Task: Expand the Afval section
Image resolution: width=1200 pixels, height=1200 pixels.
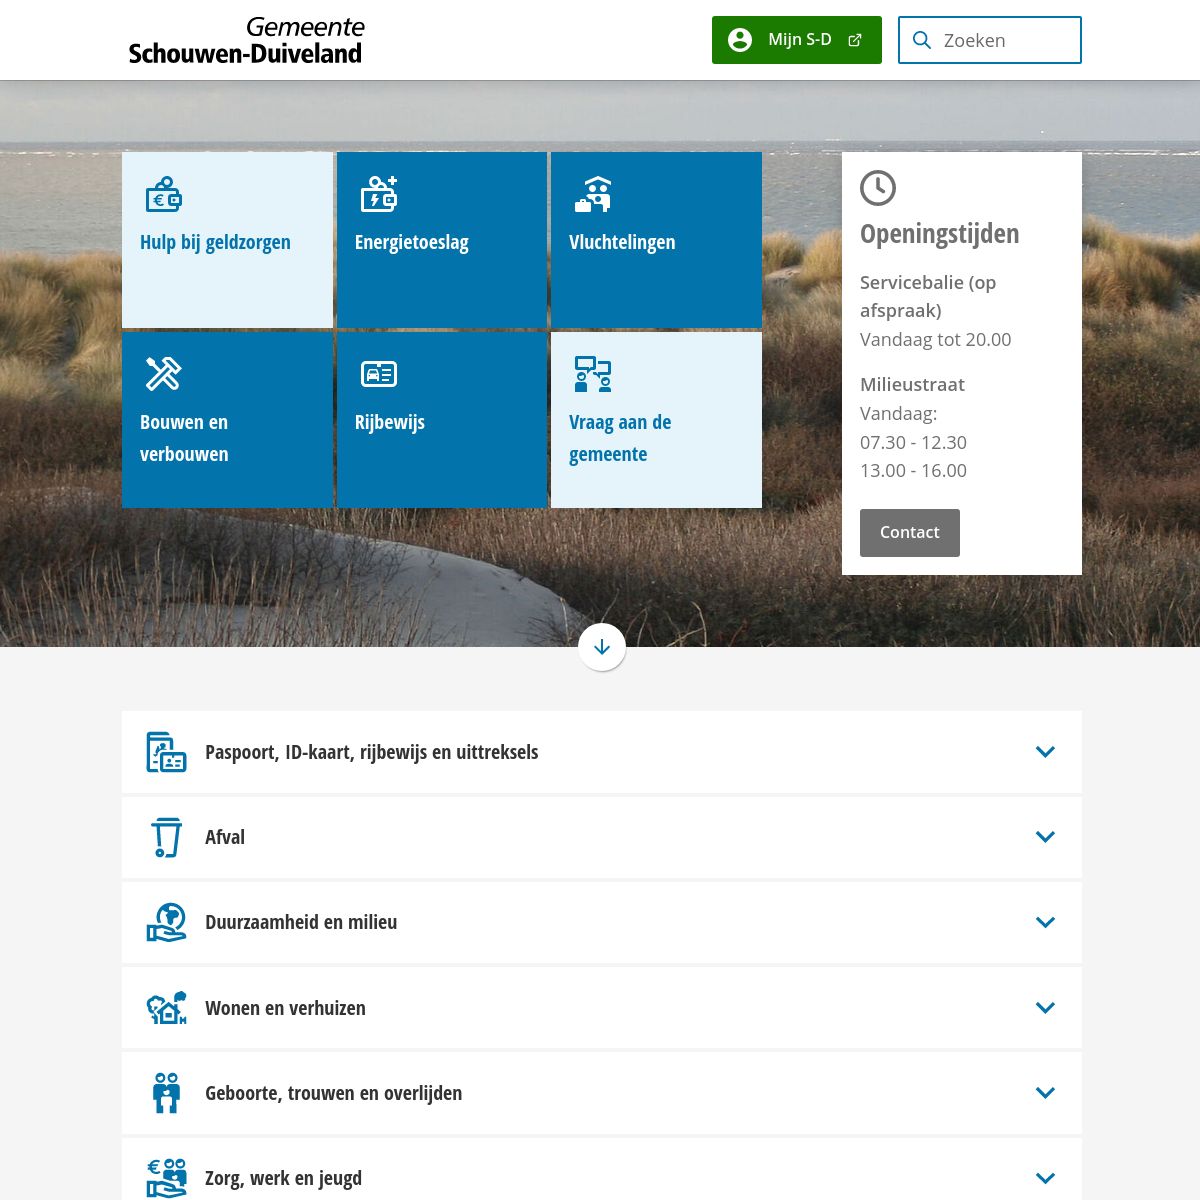Action: tap(602, 838)
